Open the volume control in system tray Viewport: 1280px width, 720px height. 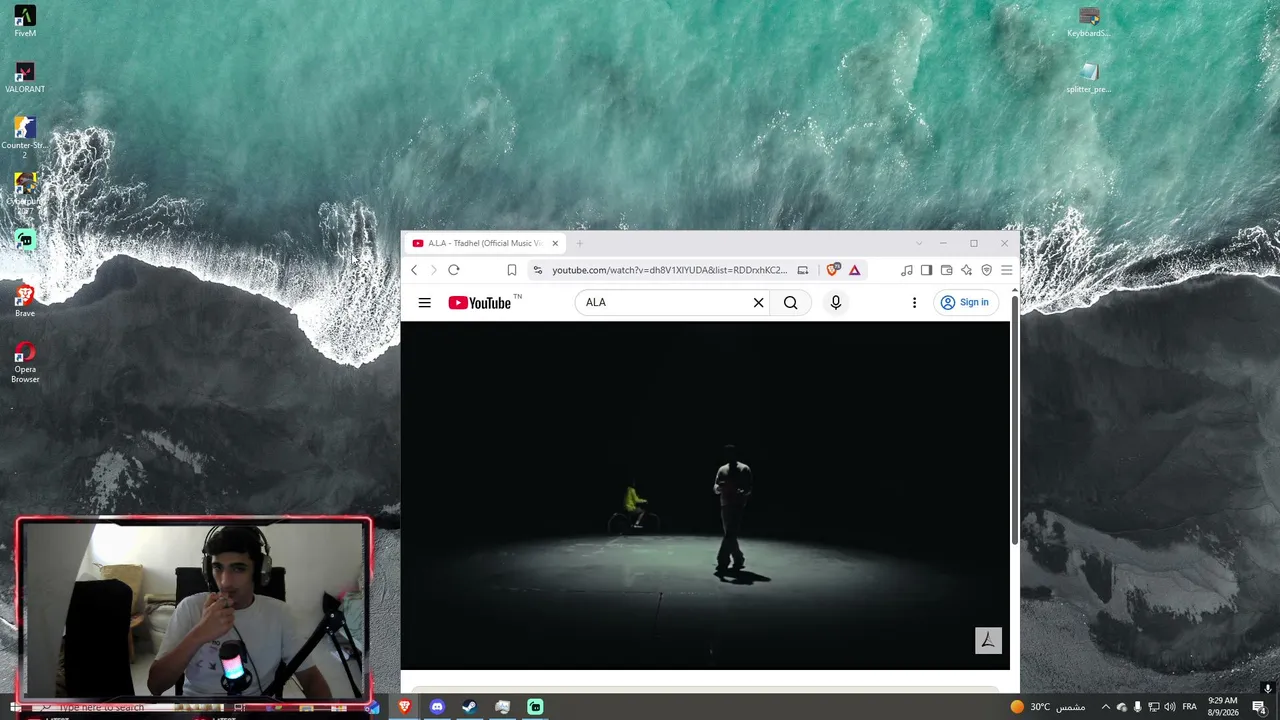[x=1170, y=707]
